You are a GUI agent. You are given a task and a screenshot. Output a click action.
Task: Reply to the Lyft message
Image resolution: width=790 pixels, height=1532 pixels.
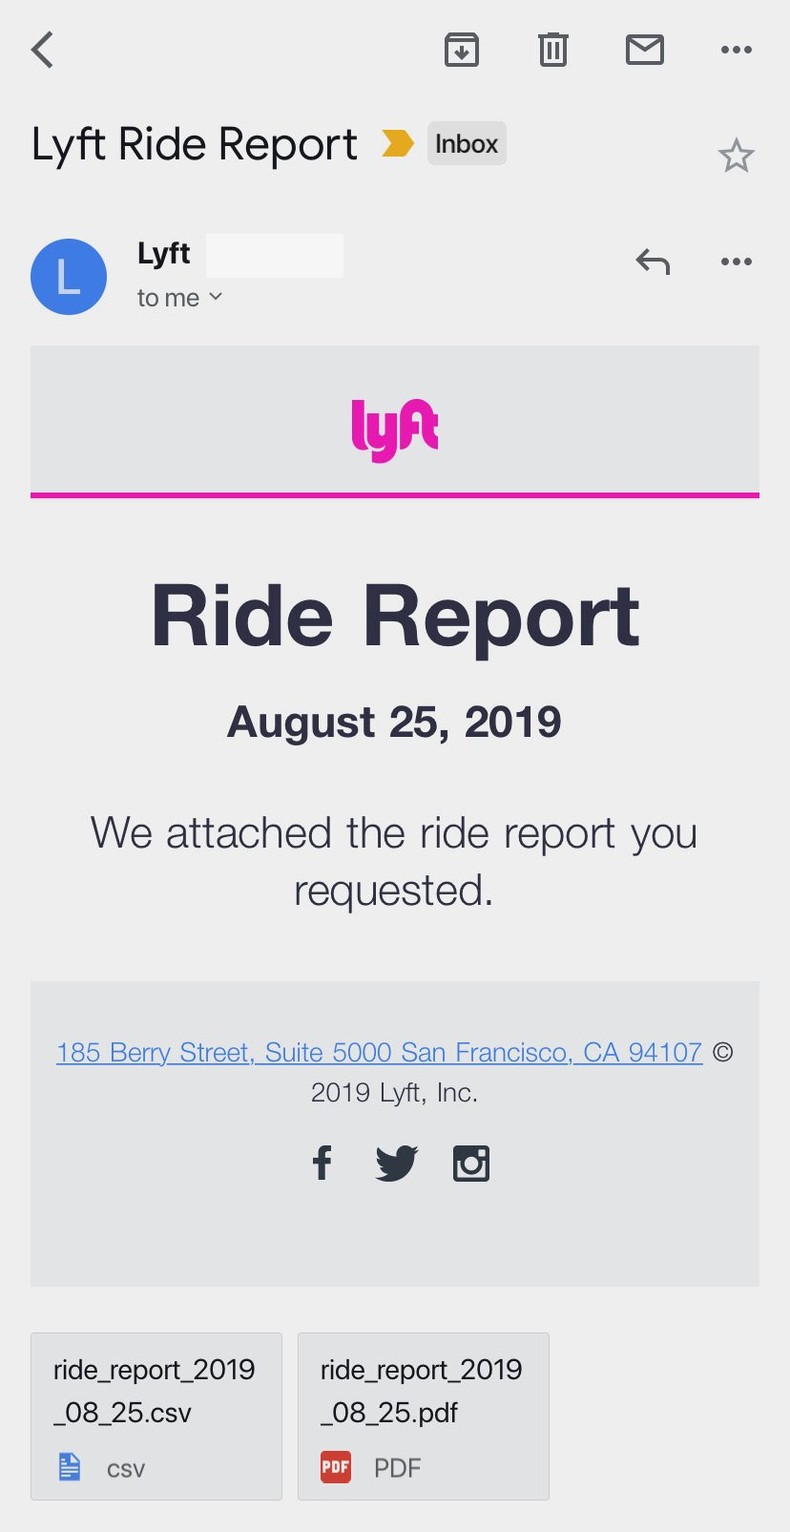652,261
